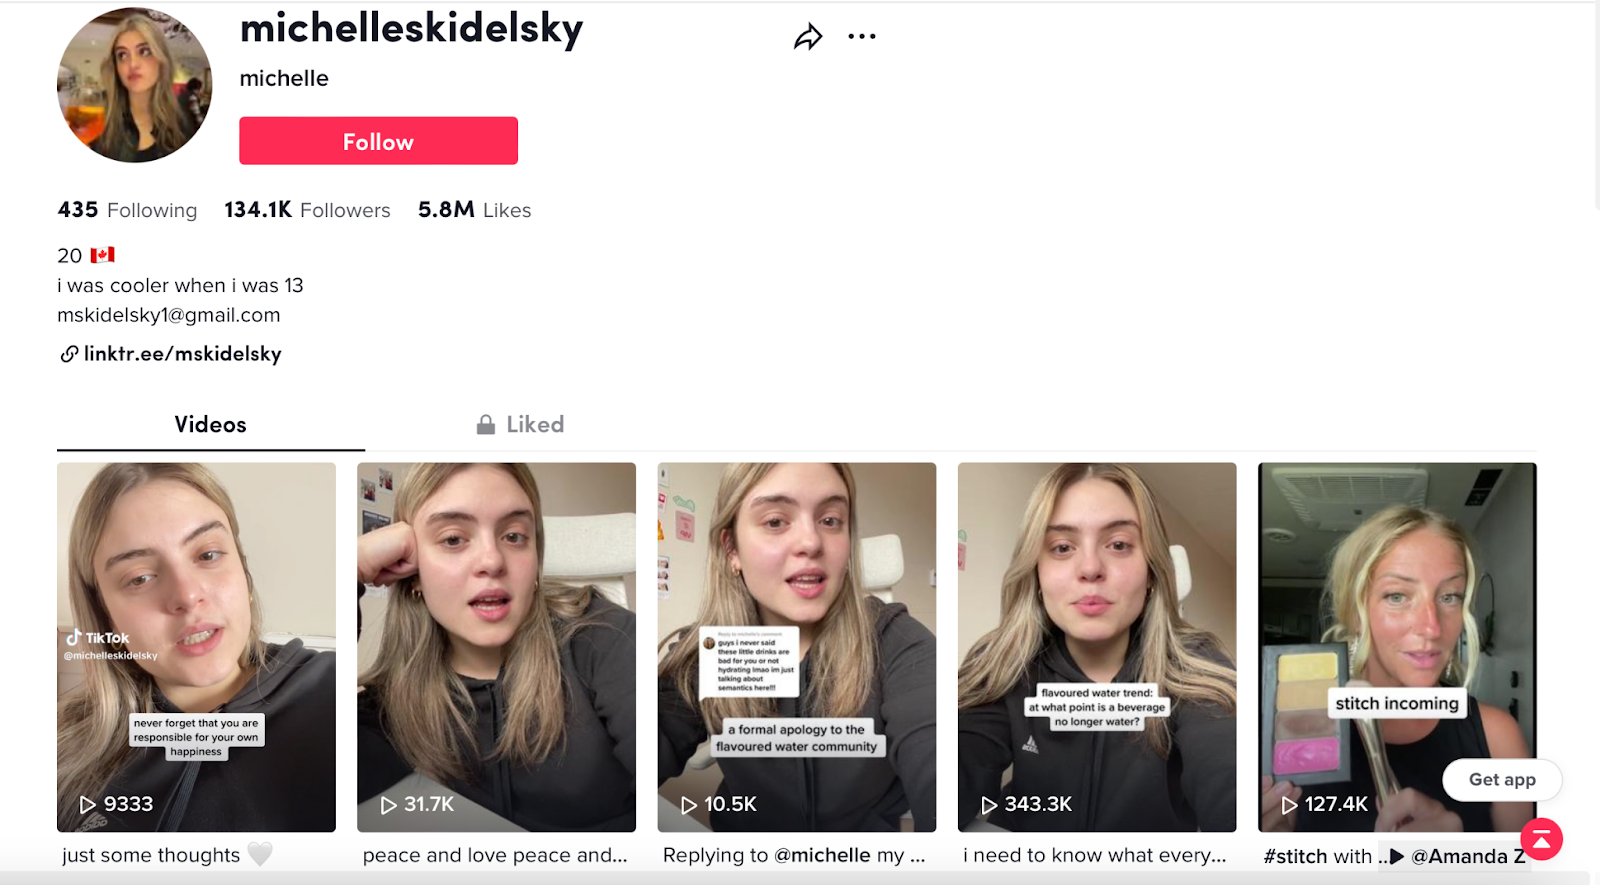
Task: View the 435 Following list
Action: click(127, 210)
